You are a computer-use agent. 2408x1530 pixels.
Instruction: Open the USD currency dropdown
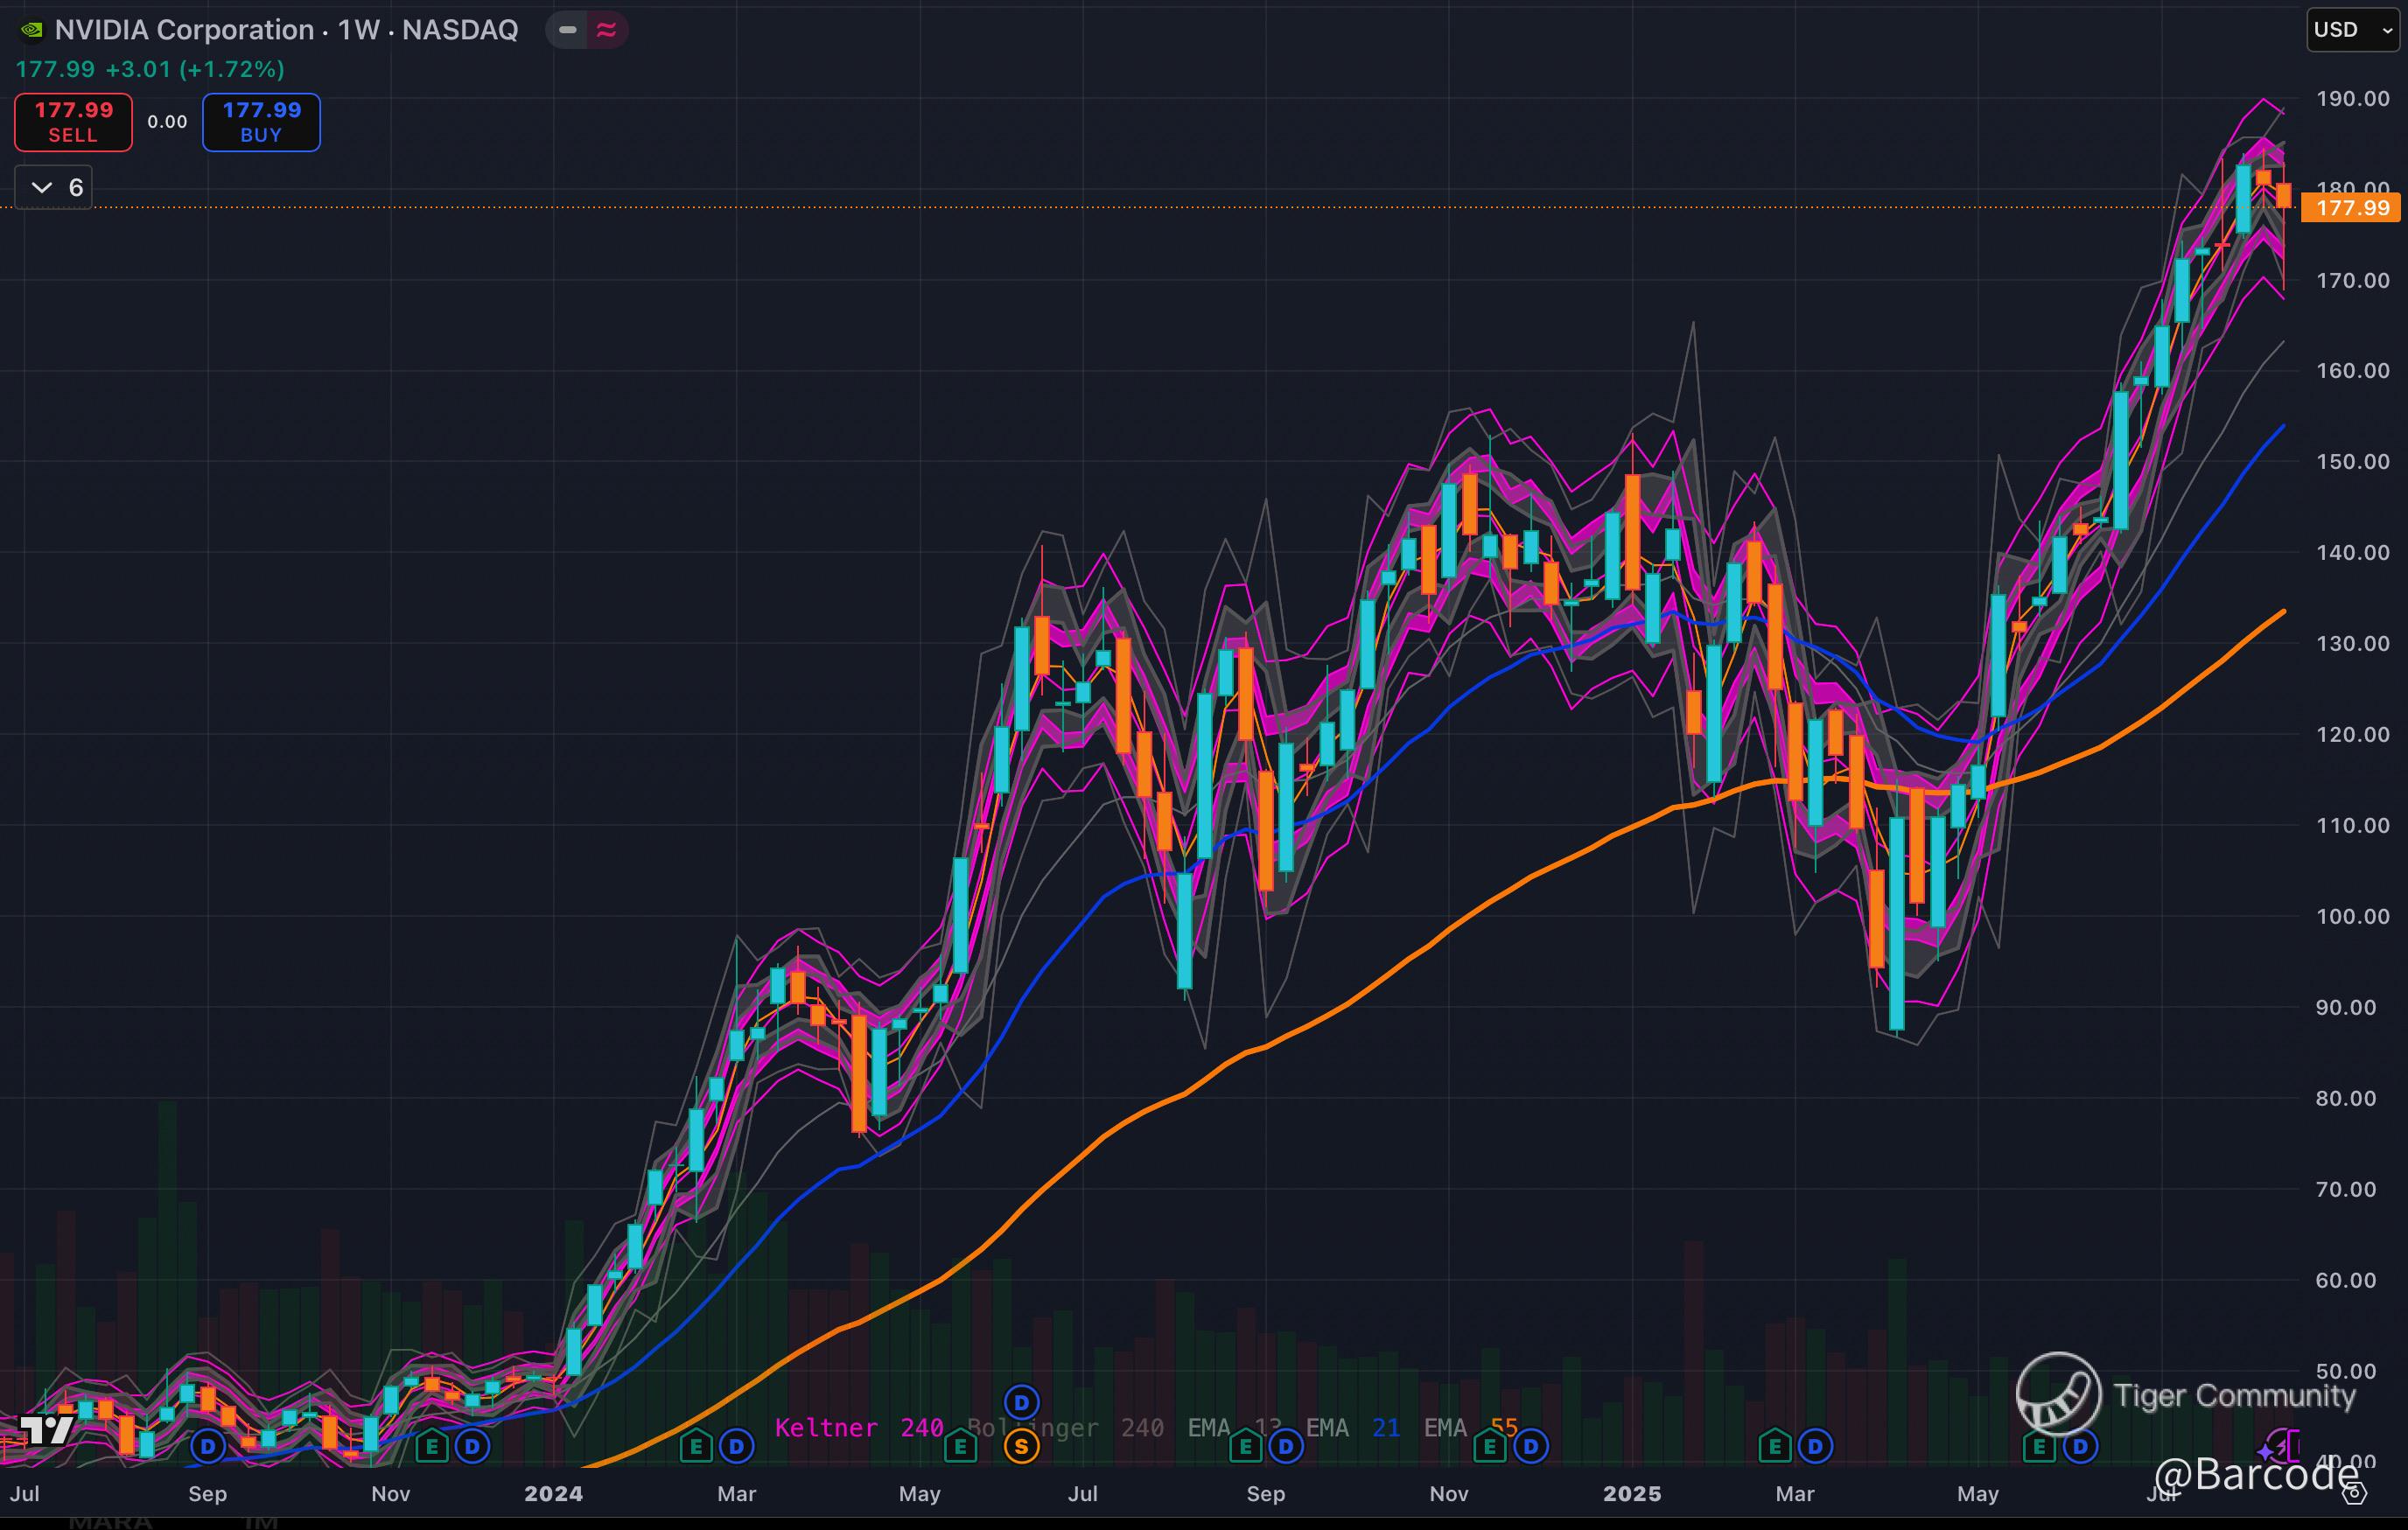(x=2352, y=30)
